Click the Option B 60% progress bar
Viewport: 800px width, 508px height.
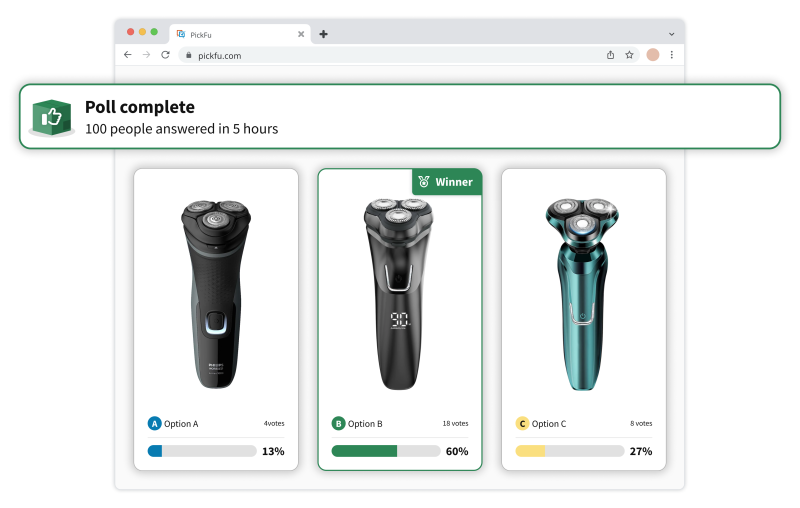386,451
